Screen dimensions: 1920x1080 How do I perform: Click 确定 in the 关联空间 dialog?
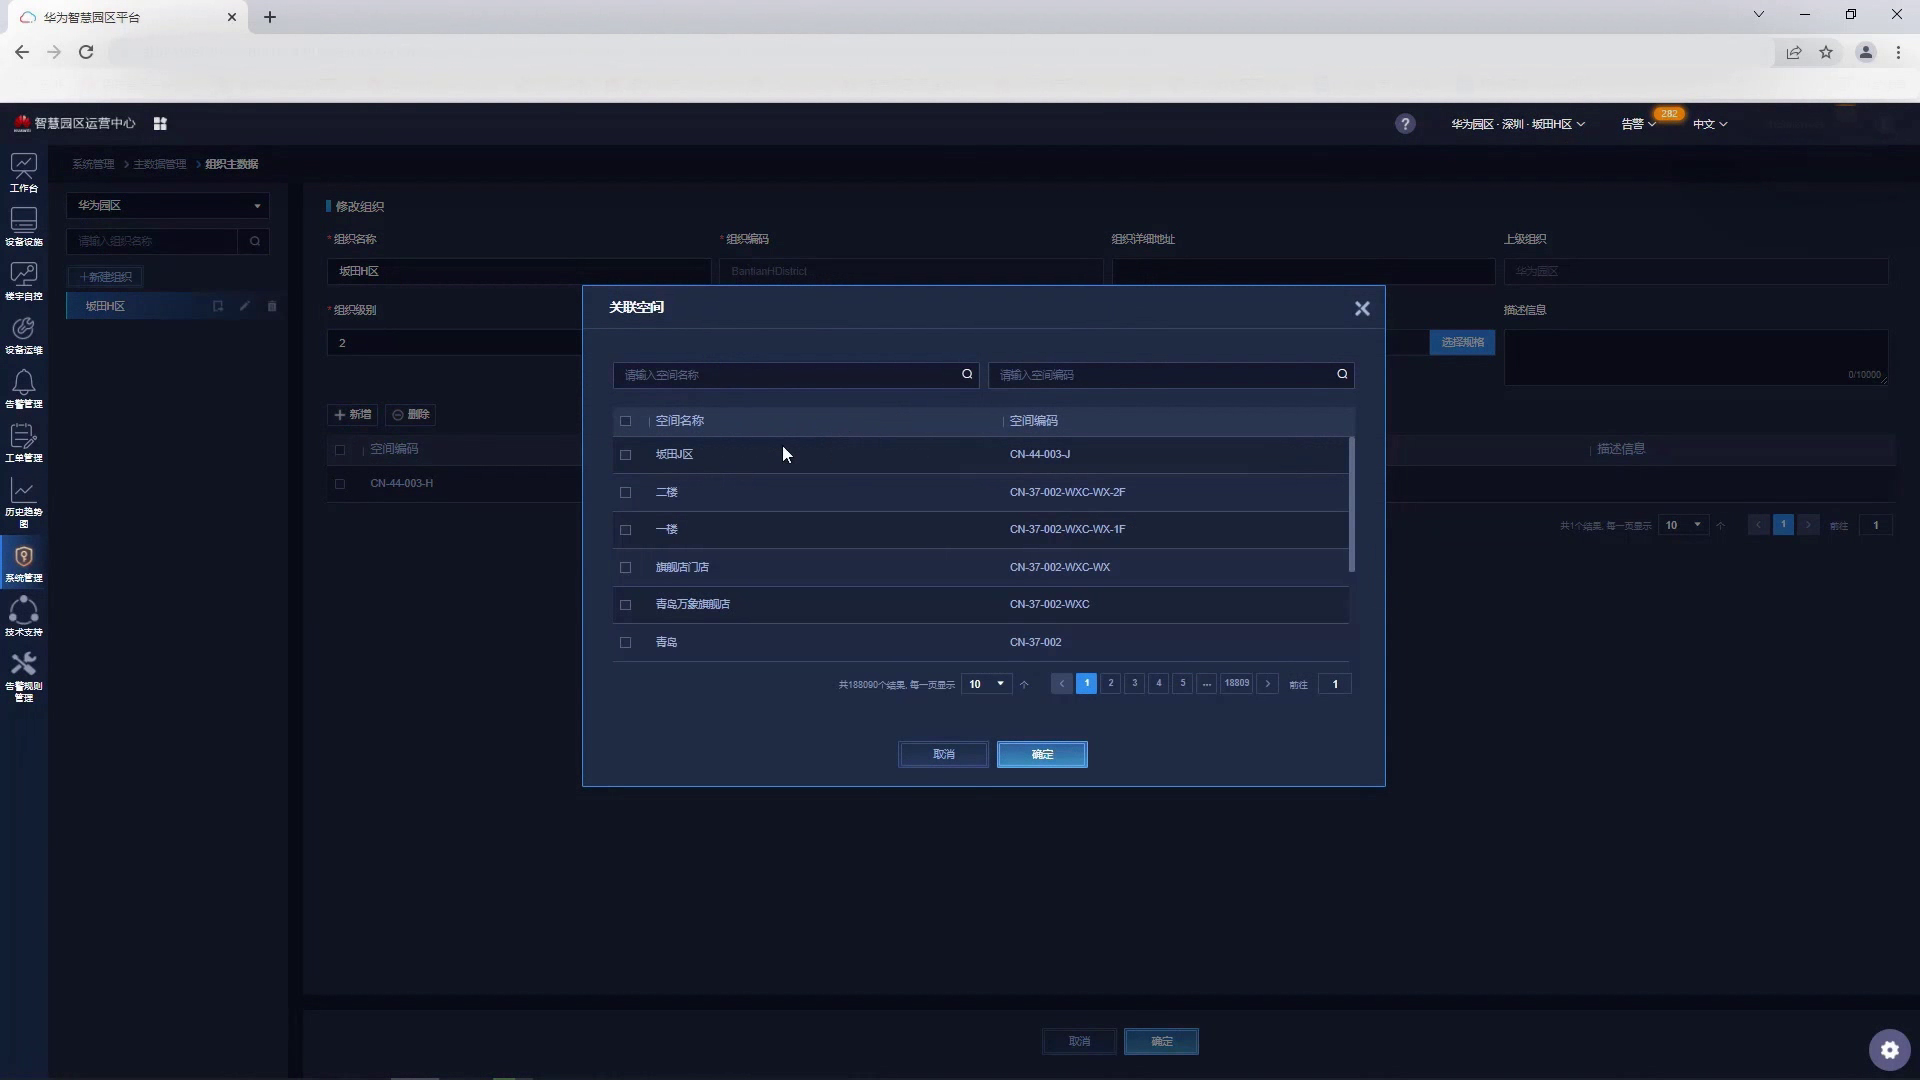coord(1042,755)
